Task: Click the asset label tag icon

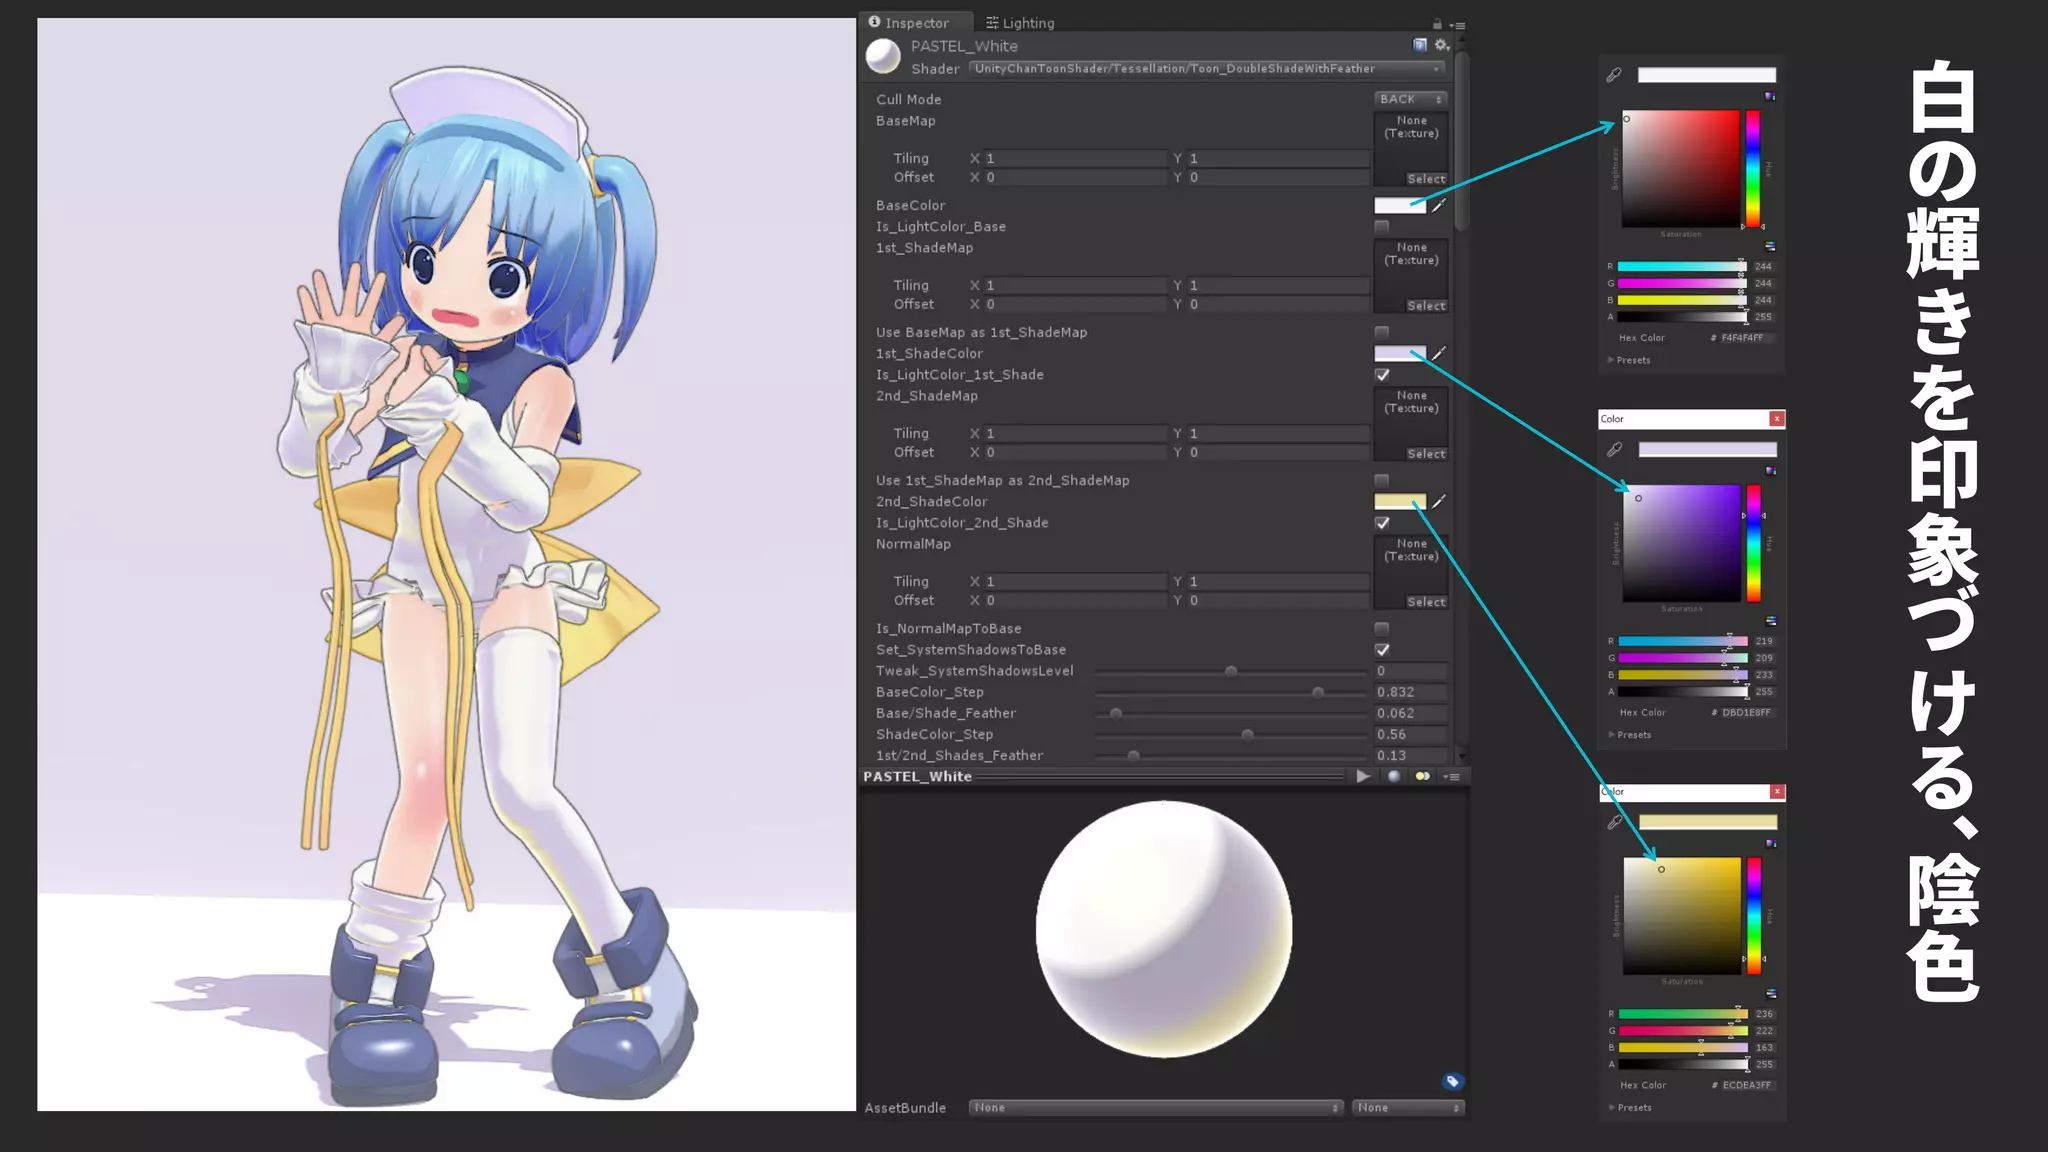Action: pos(1452,1081)
